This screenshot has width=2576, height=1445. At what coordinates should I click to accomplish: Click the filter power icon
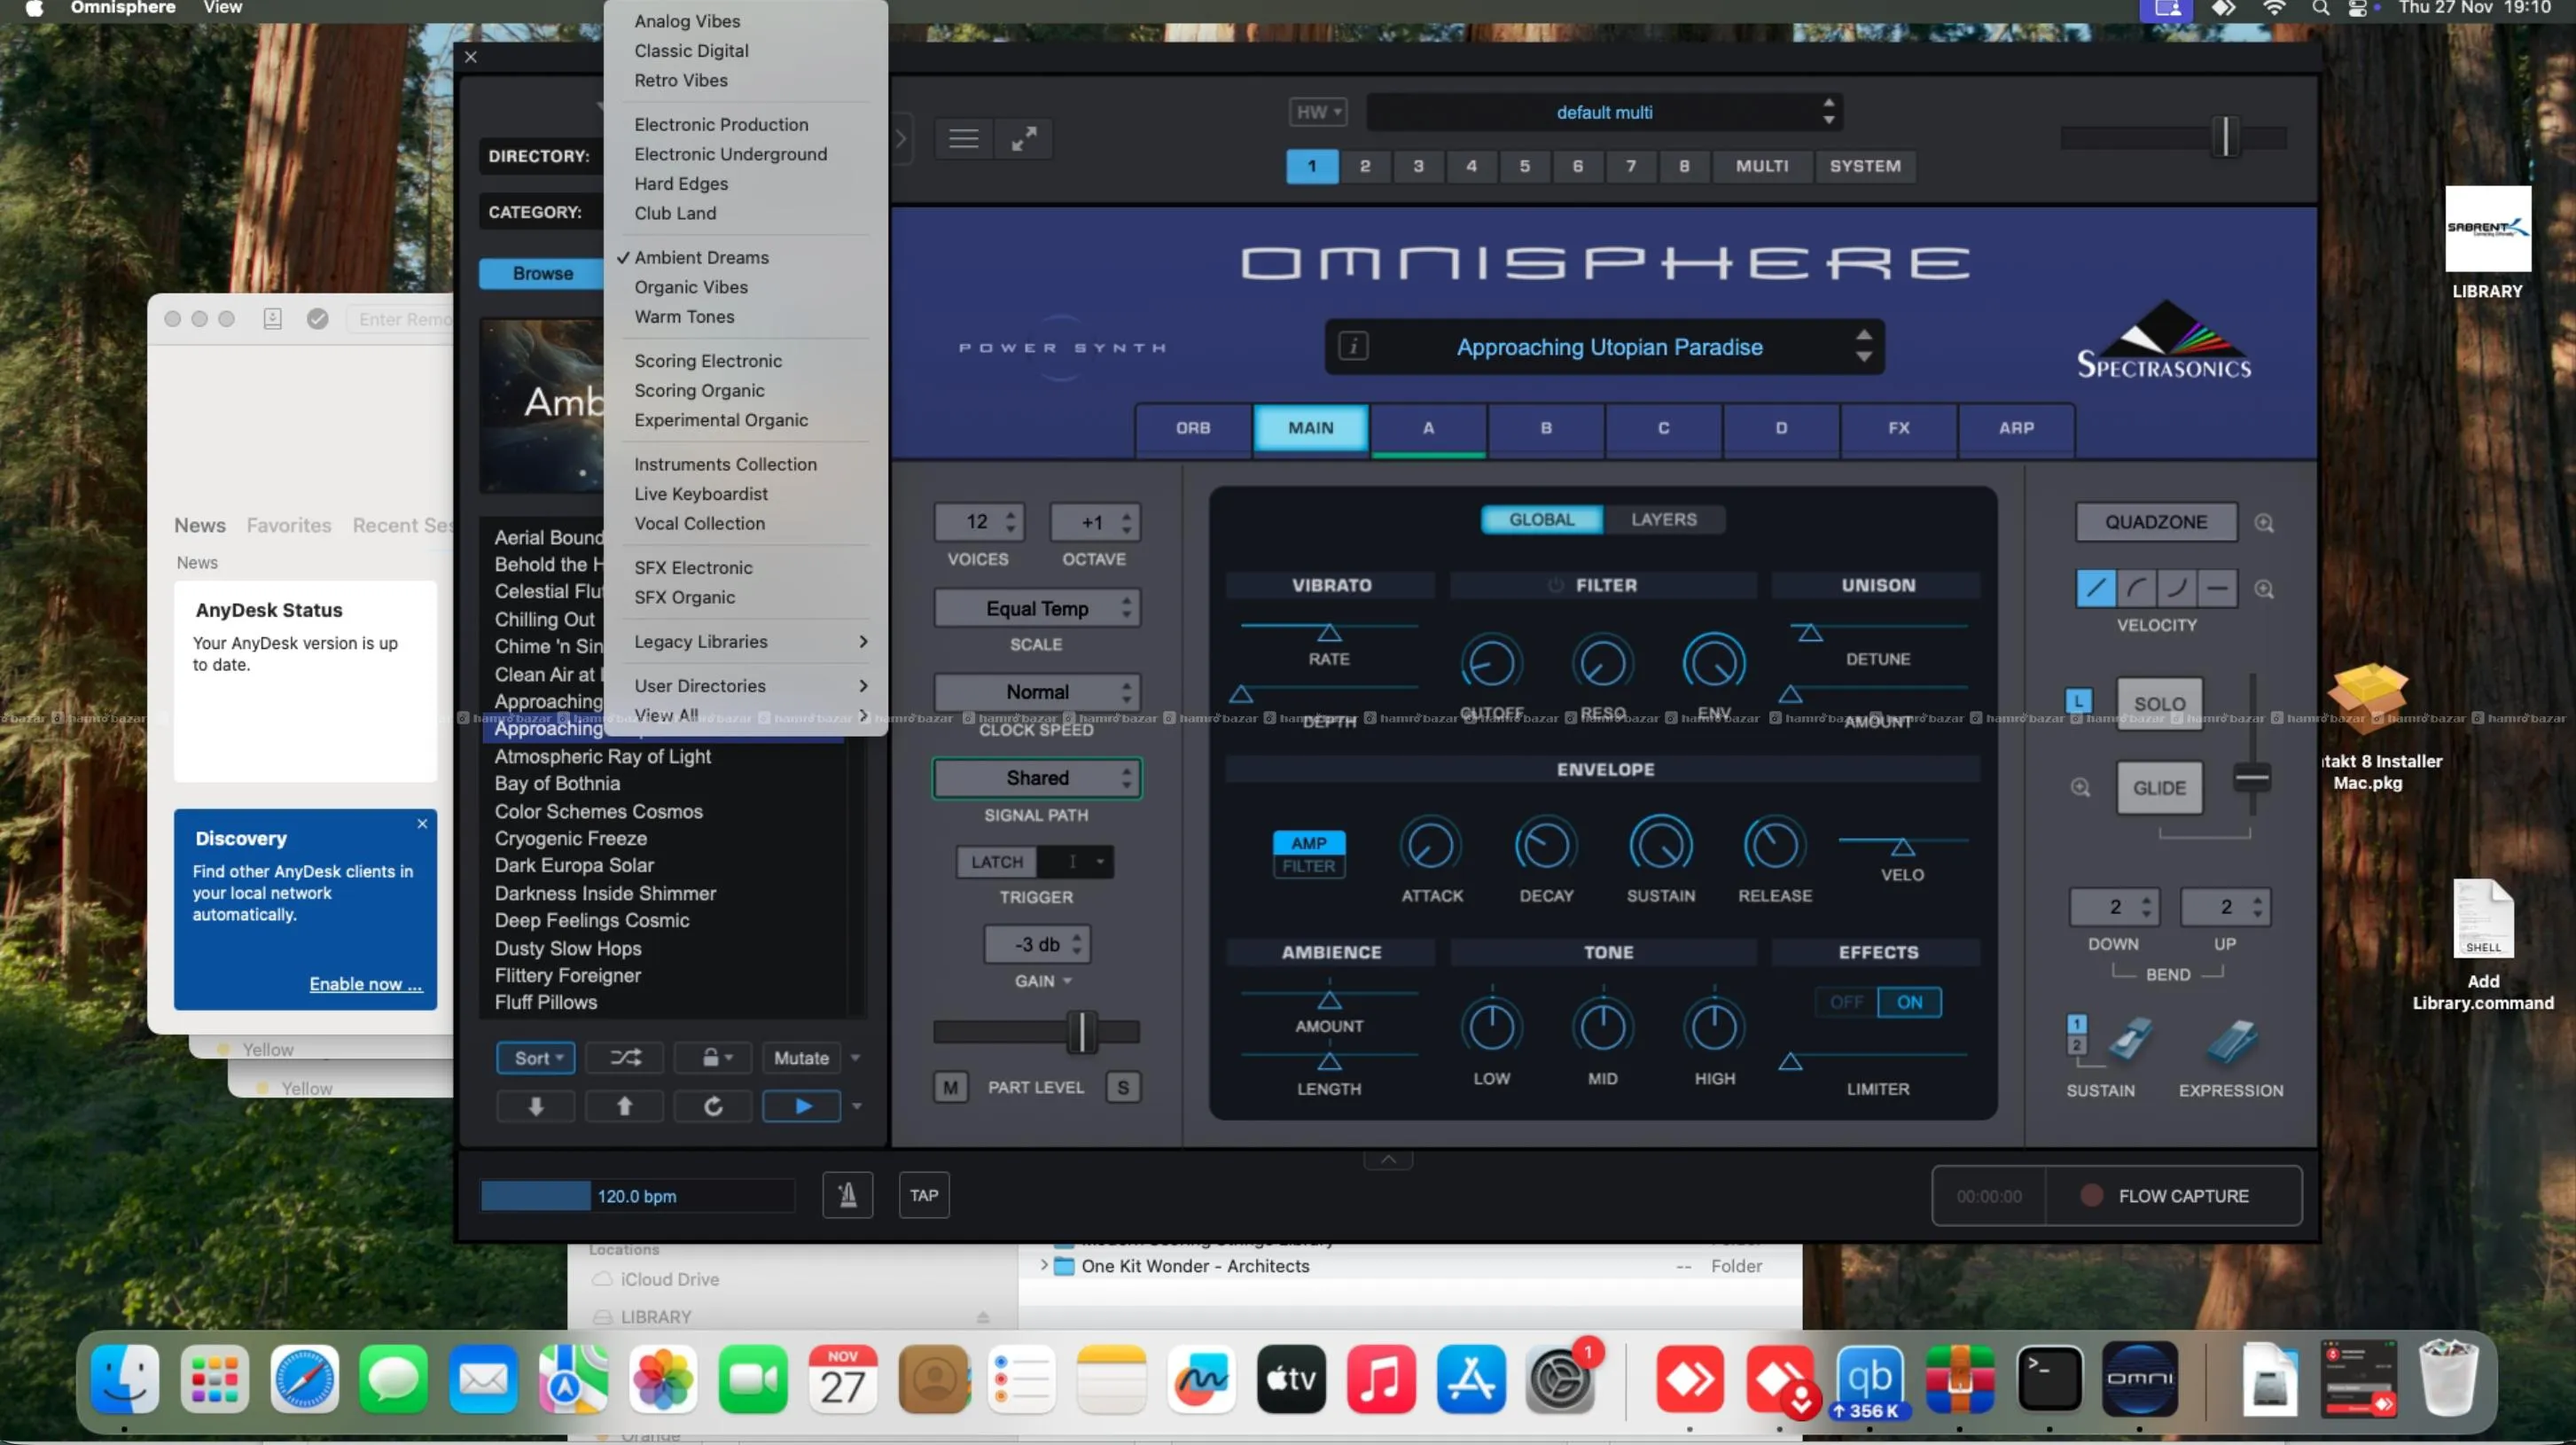tap(1555, 585)
